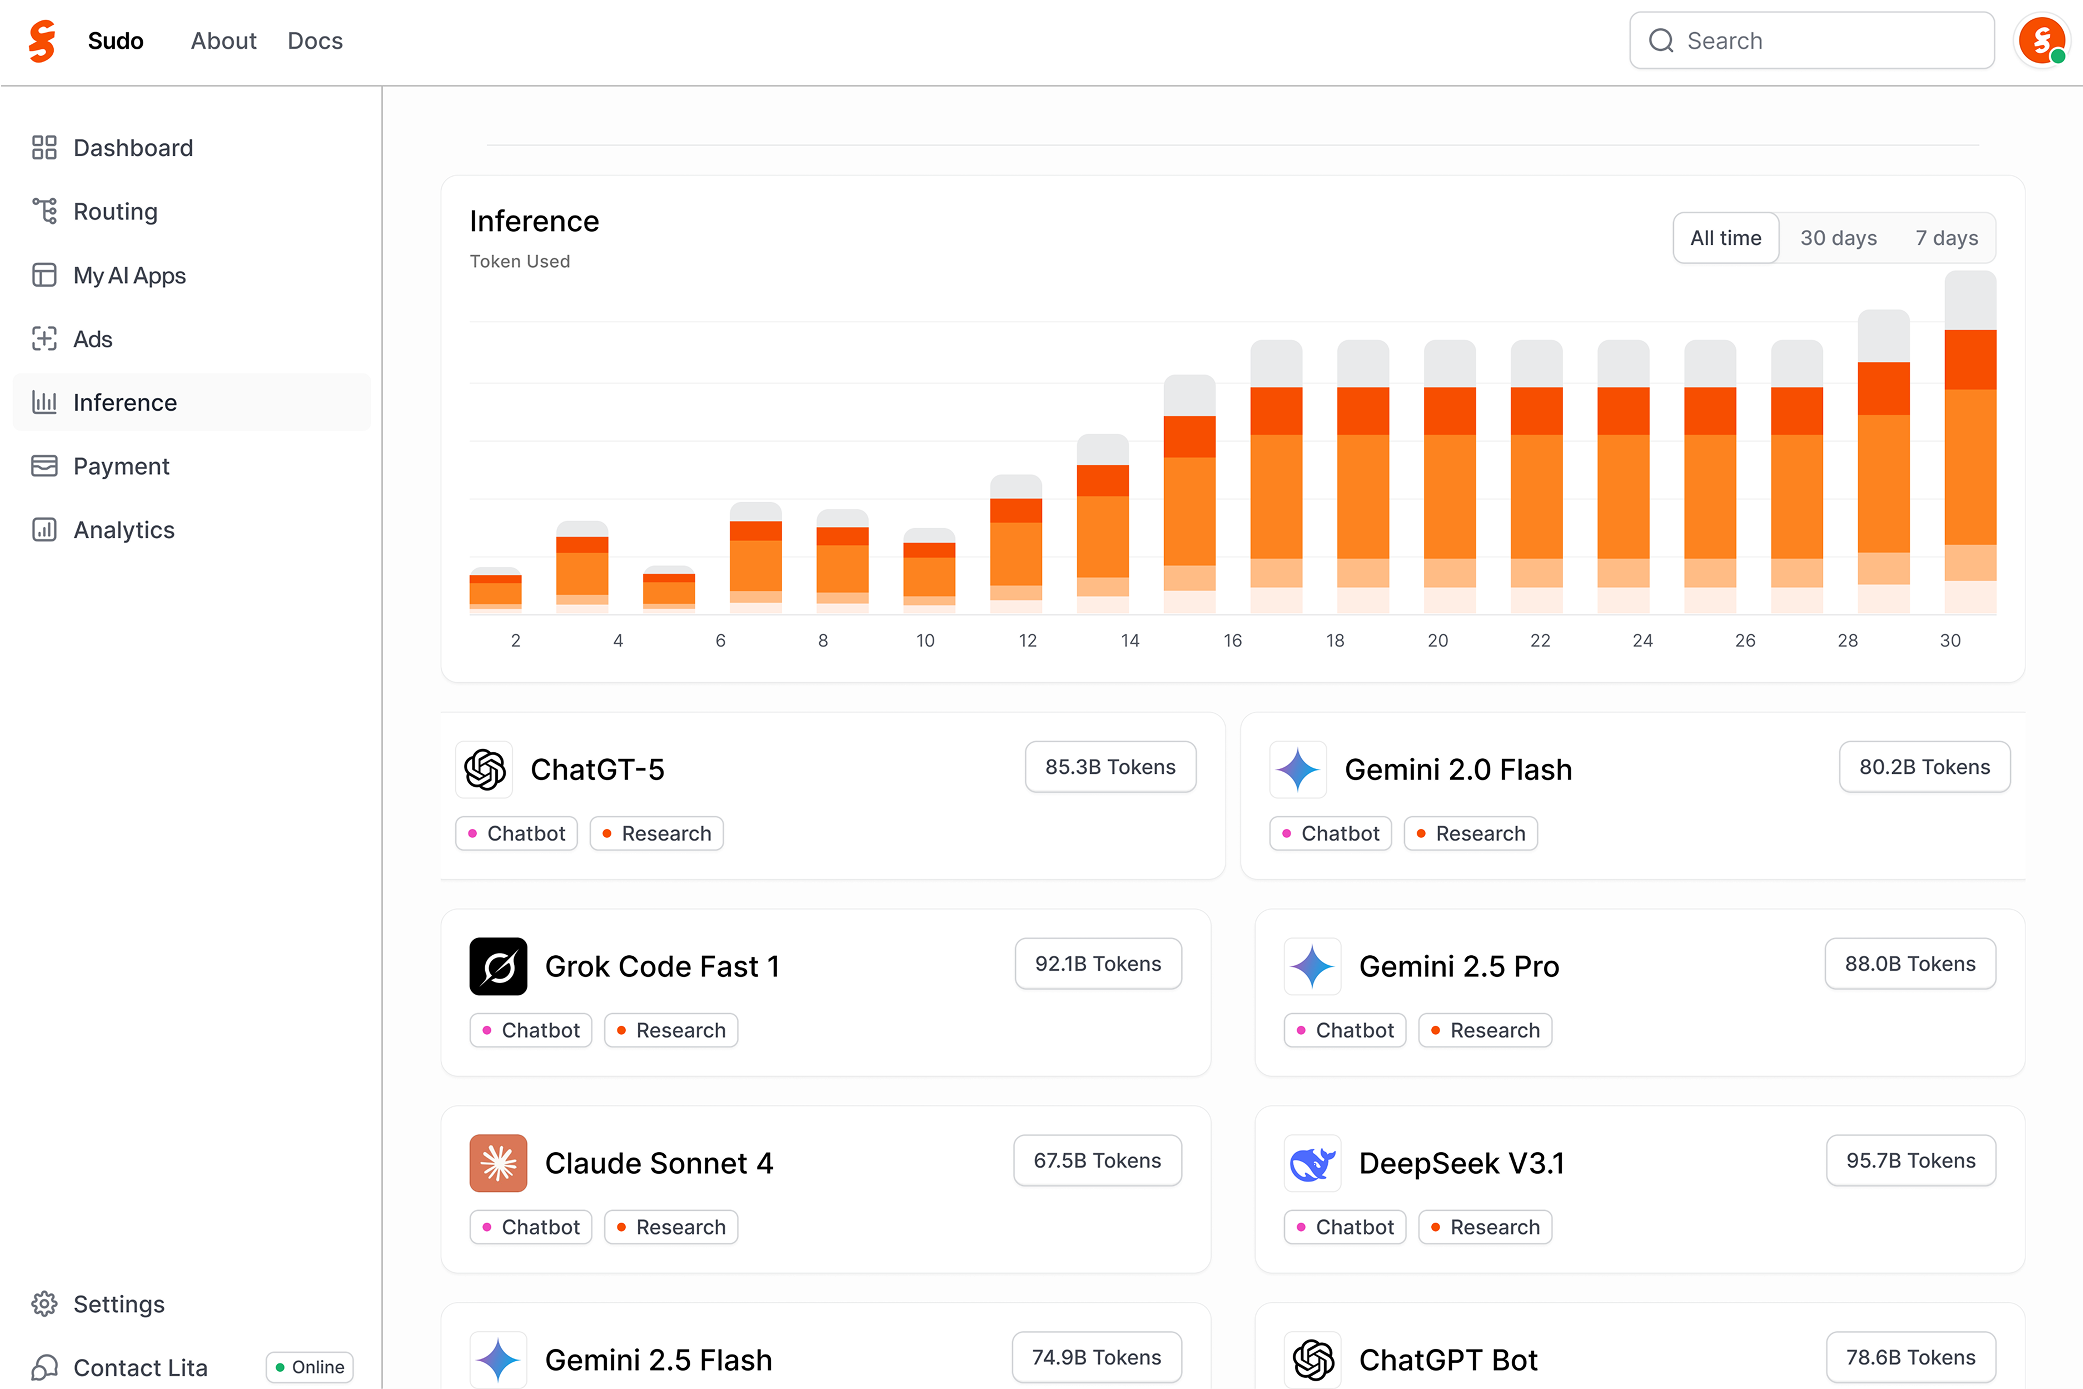Click the Search input field

click(x=1812, y=41)
